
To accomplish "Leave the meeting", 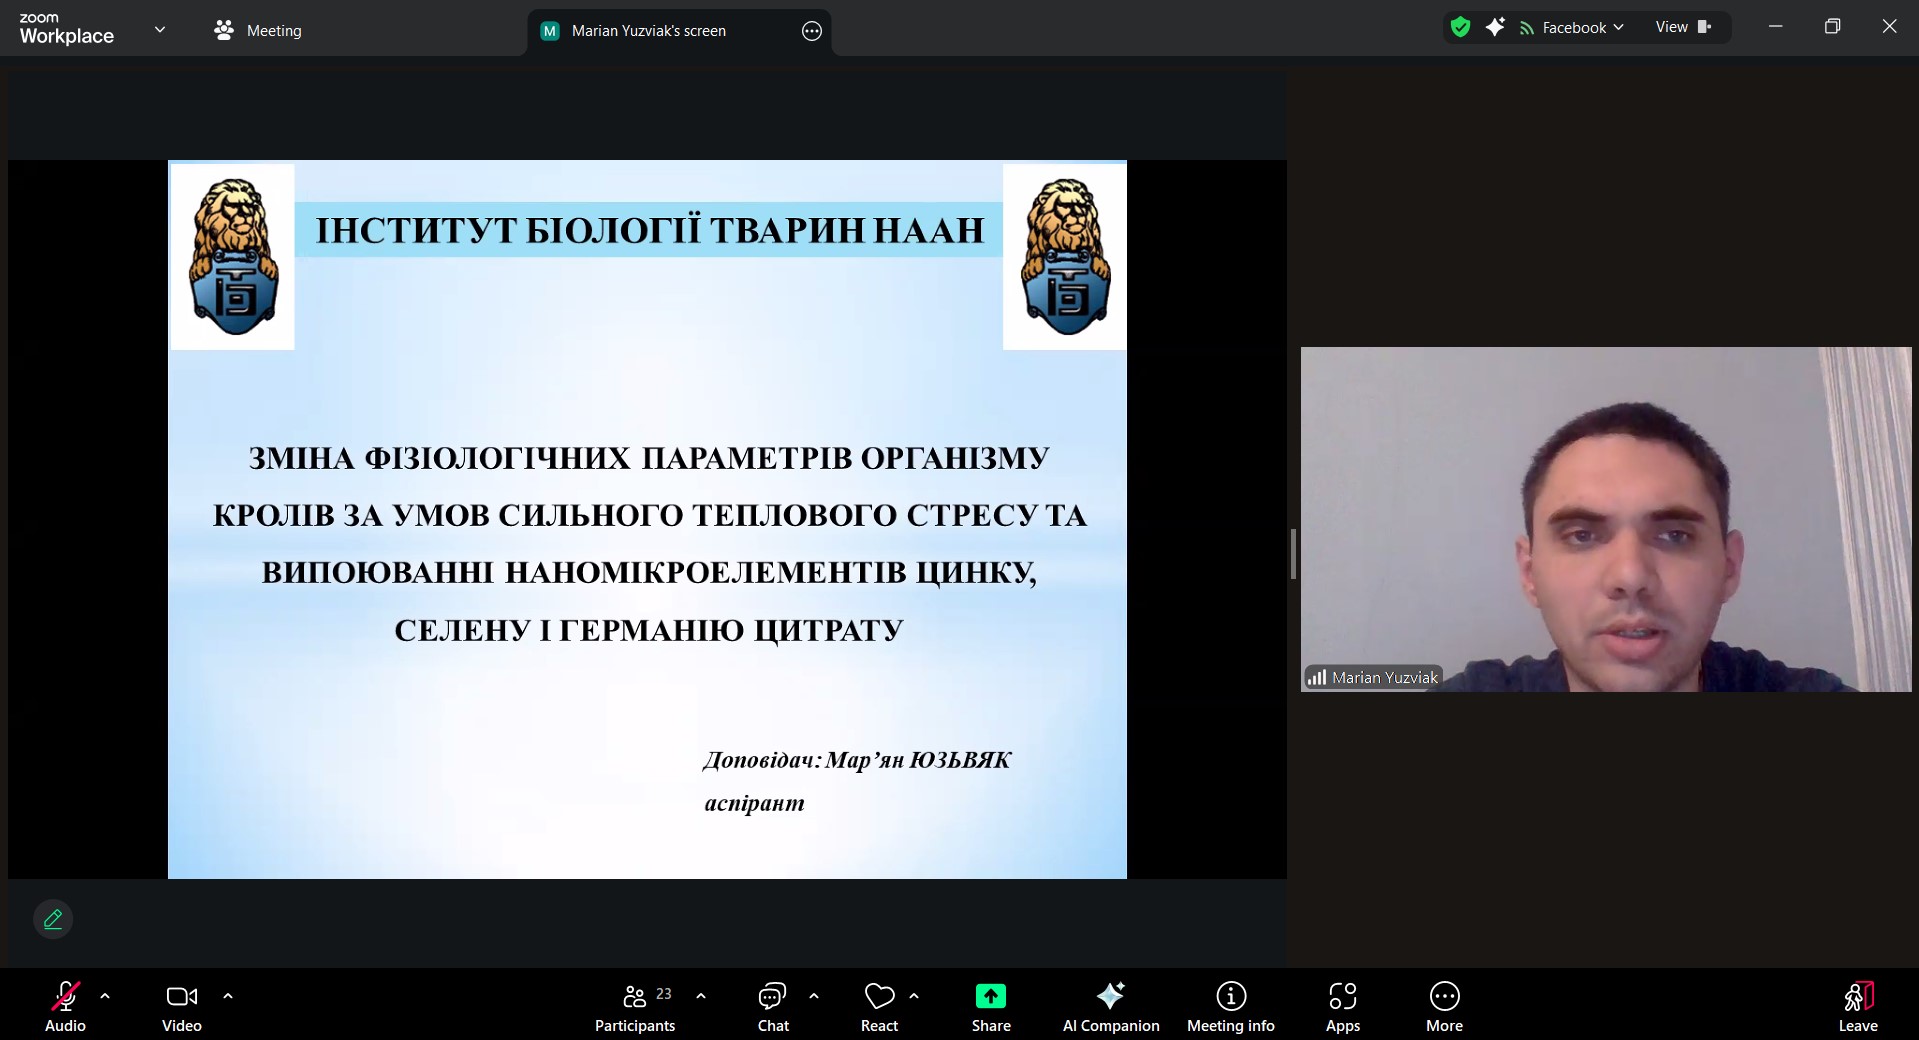I will 1857,1005.
